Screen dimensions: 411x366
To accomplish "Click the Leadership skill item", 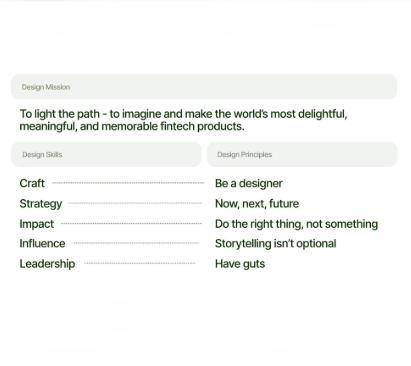I will click(x=47, y=264).
